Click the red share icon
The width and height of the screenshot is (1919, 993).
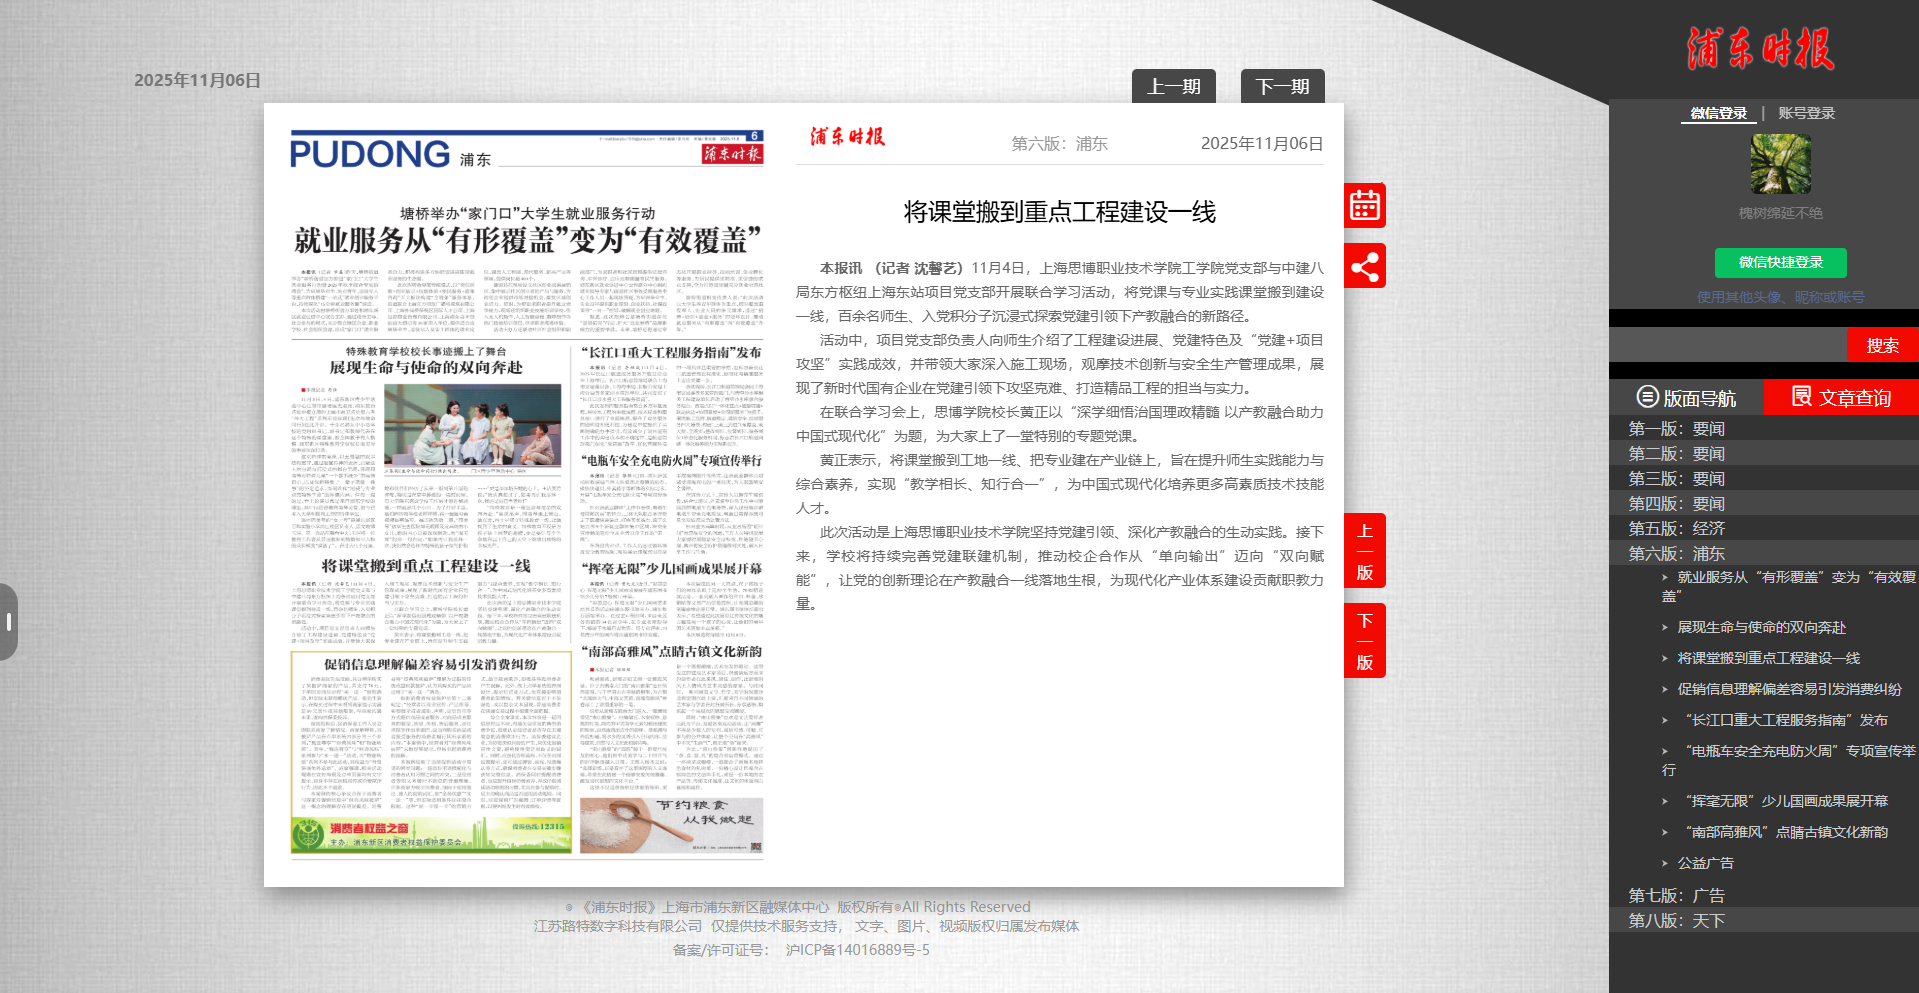click(x=1365, y=266)
